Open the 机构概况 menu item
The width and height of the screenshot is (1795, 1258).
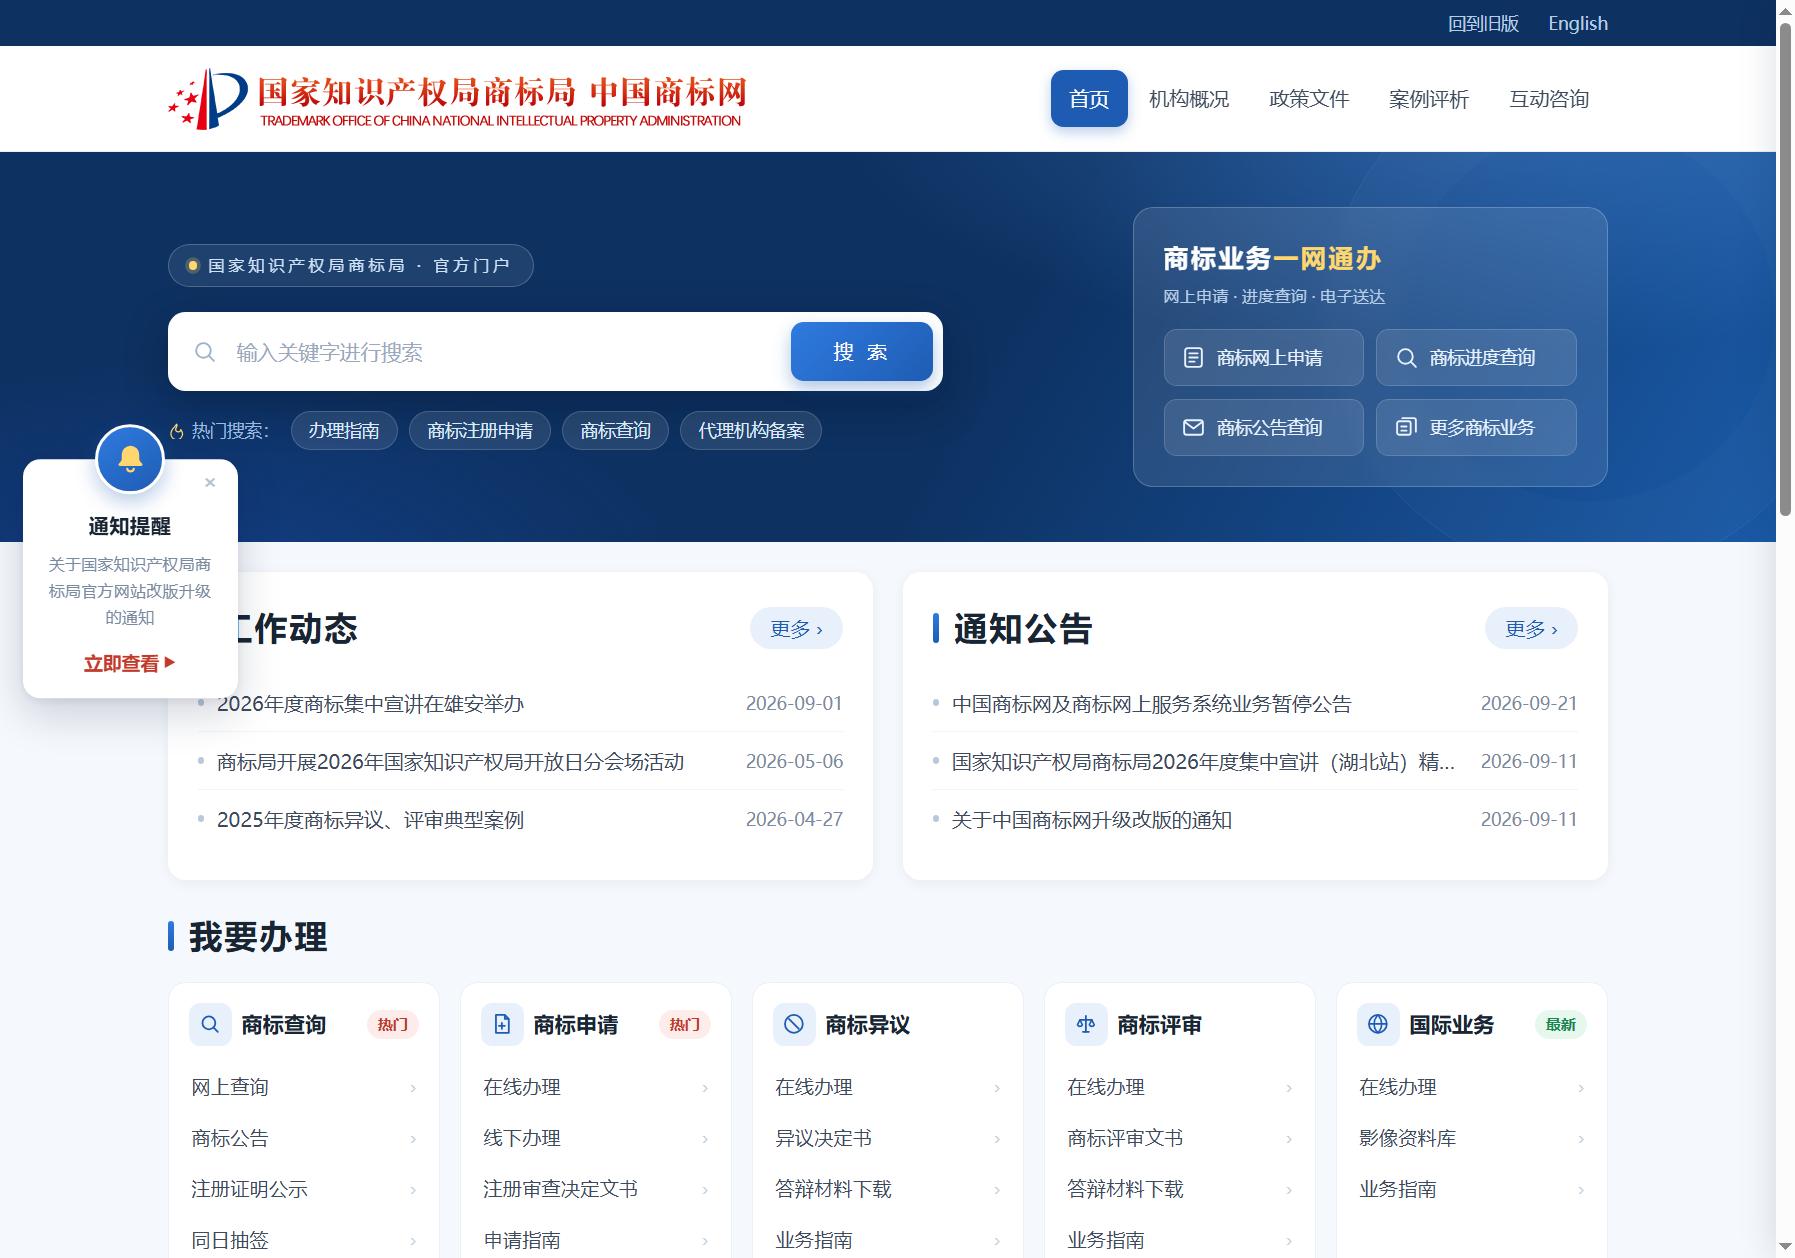(1189, 99)
